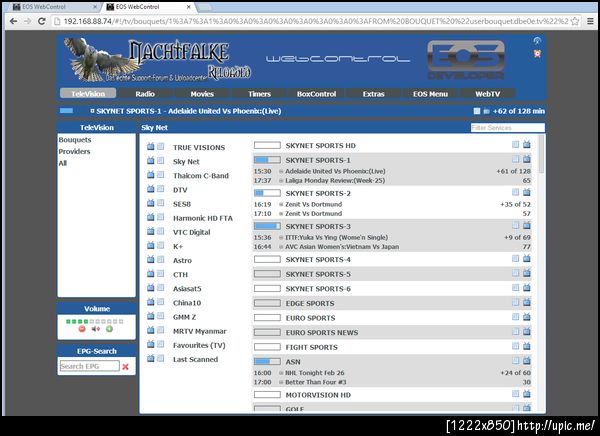Viewport: 600px width, 436px height.
Task: Click the EPG list icon beside K+ bouquet
Action: [x=161, y=245]
